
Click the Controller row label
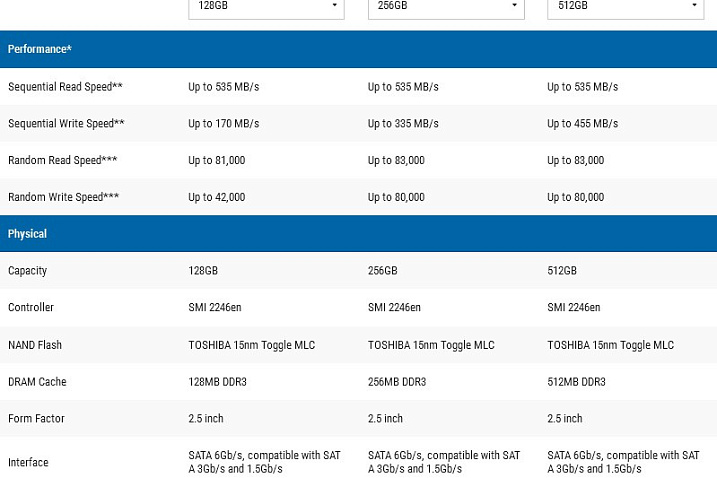coord(31,307)
